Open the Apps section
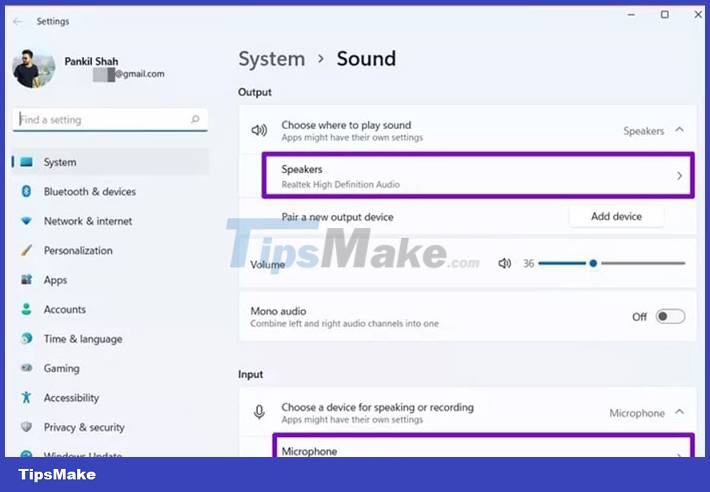Viewport: 710px width, 492px height. pyautogui.click(x=55, y=280)
